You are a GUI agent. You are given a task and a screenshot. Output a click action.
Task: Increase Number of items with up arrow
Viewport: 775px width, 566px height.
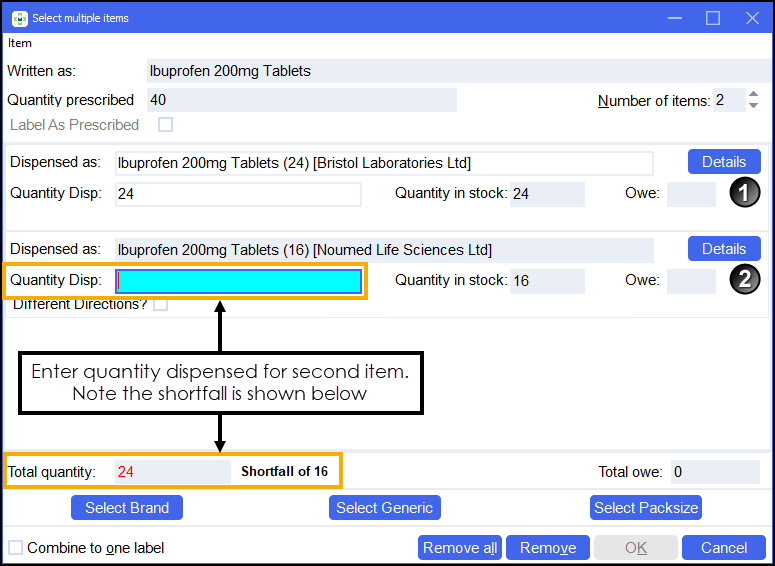[x=754, y=95]
